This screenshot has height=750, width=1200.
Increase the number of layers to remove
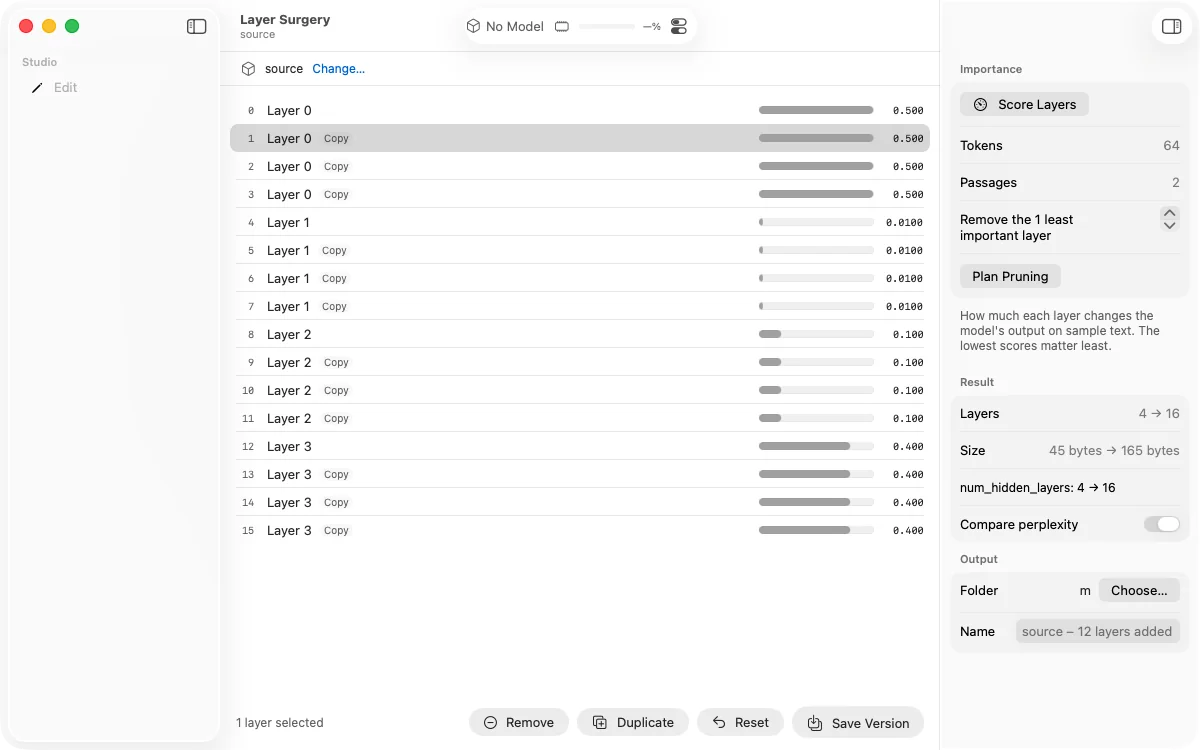[x=1170, y=213]
